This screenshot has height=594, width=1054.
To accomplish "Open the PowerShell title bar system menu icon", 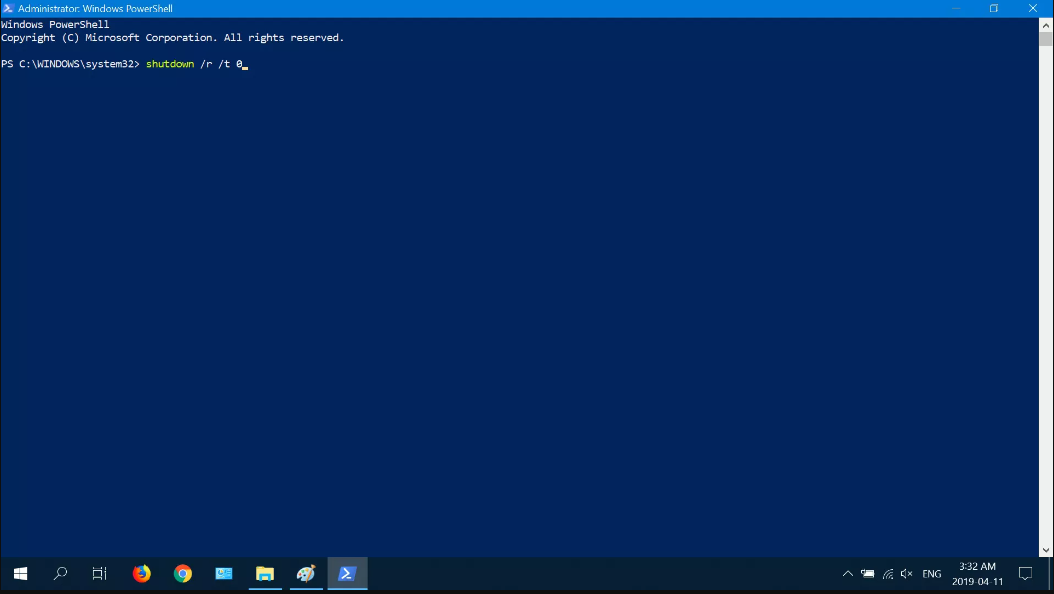I will [x=8, y=8].
